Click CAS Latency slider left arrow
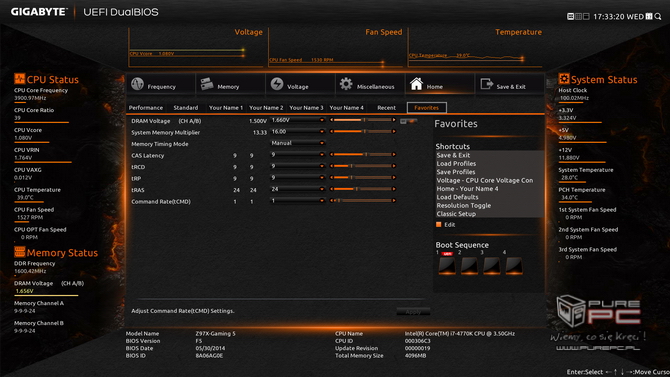This screenshot has width=670, height=377. [x=332, y=155]
